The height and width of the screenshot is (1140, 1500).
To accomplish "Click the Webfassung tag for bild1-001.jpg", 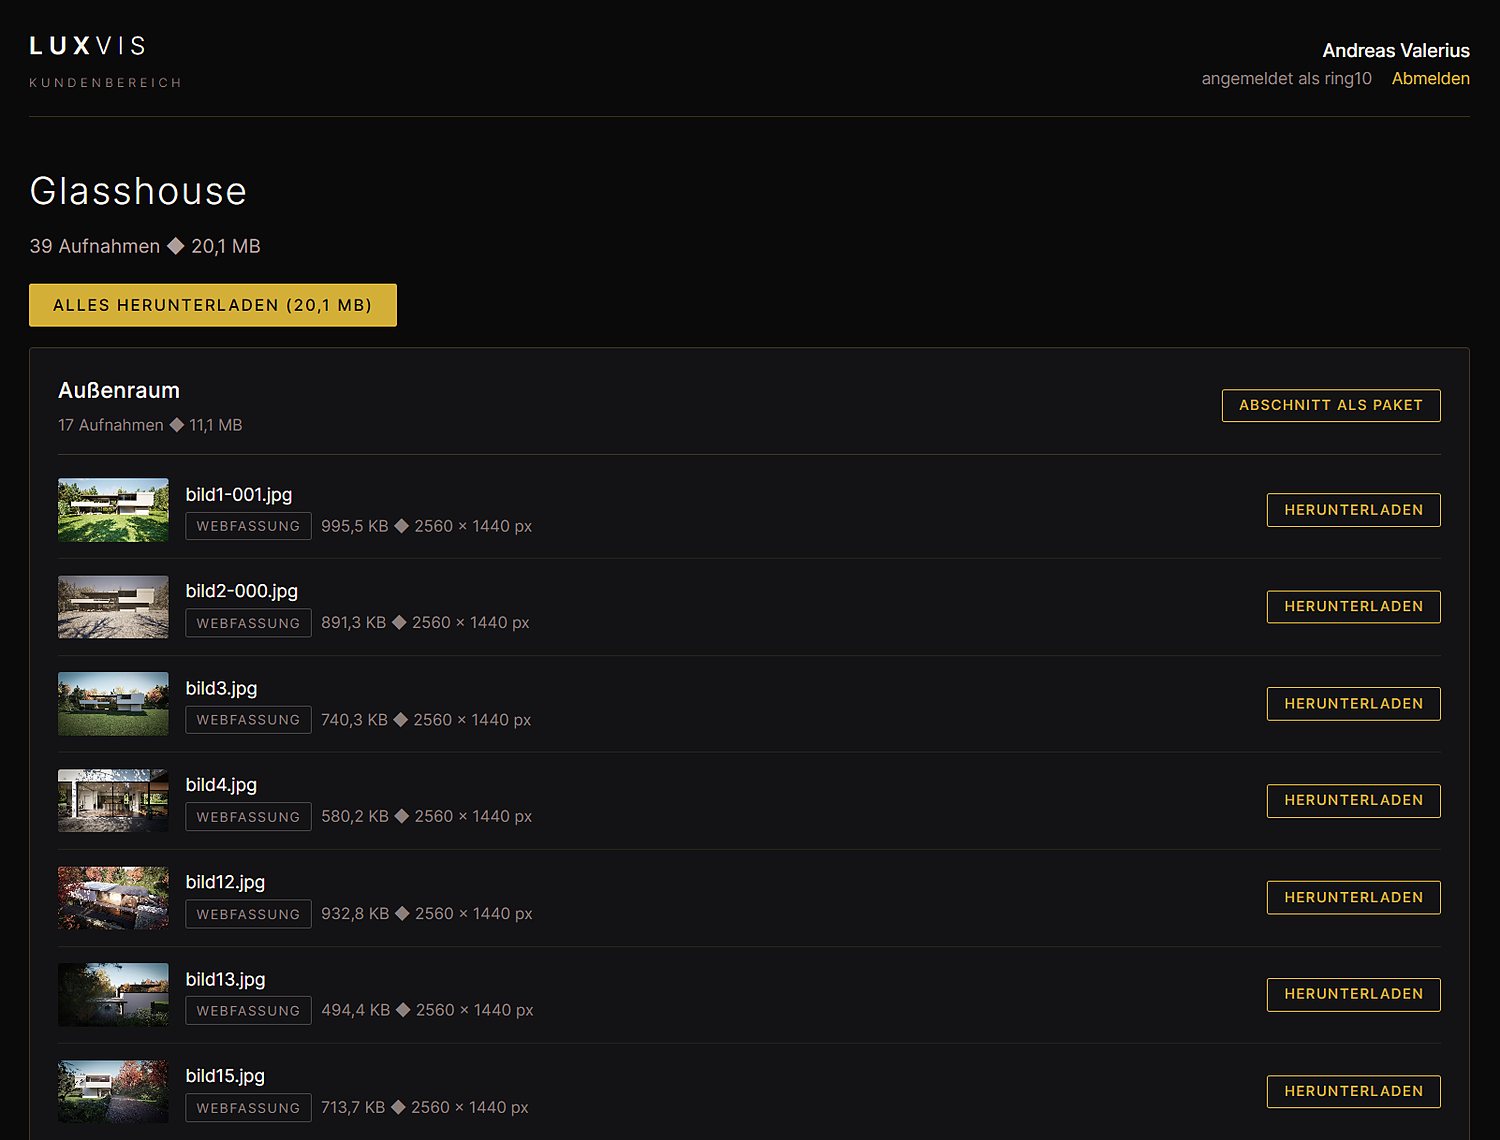I will pyautogui.click(x=248, y=526).
